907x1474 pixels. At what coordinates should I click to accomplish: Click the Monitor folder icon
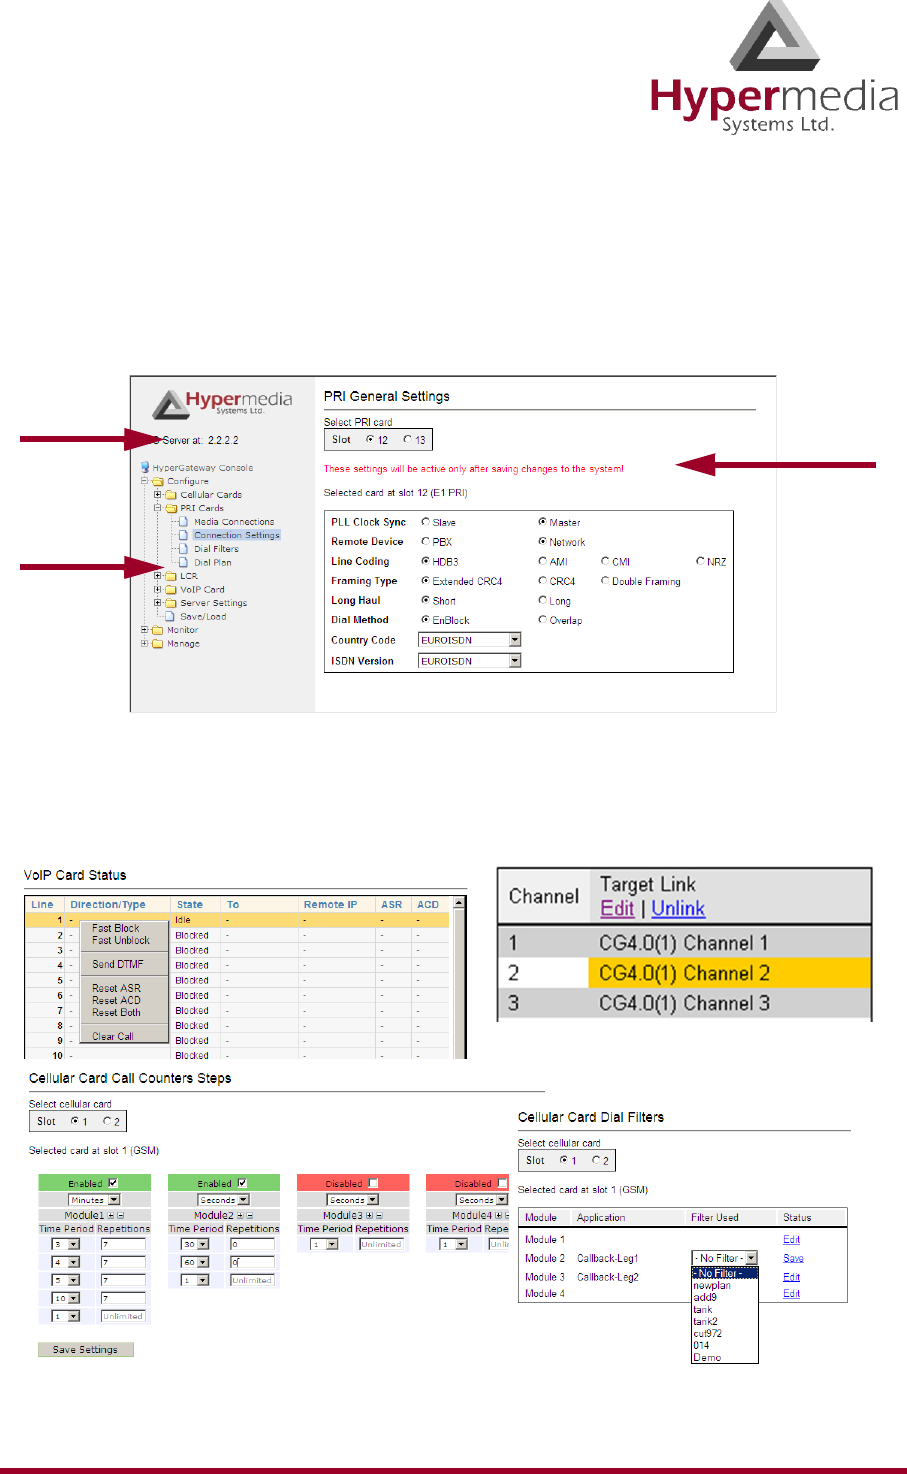click(x=158, y=630)
